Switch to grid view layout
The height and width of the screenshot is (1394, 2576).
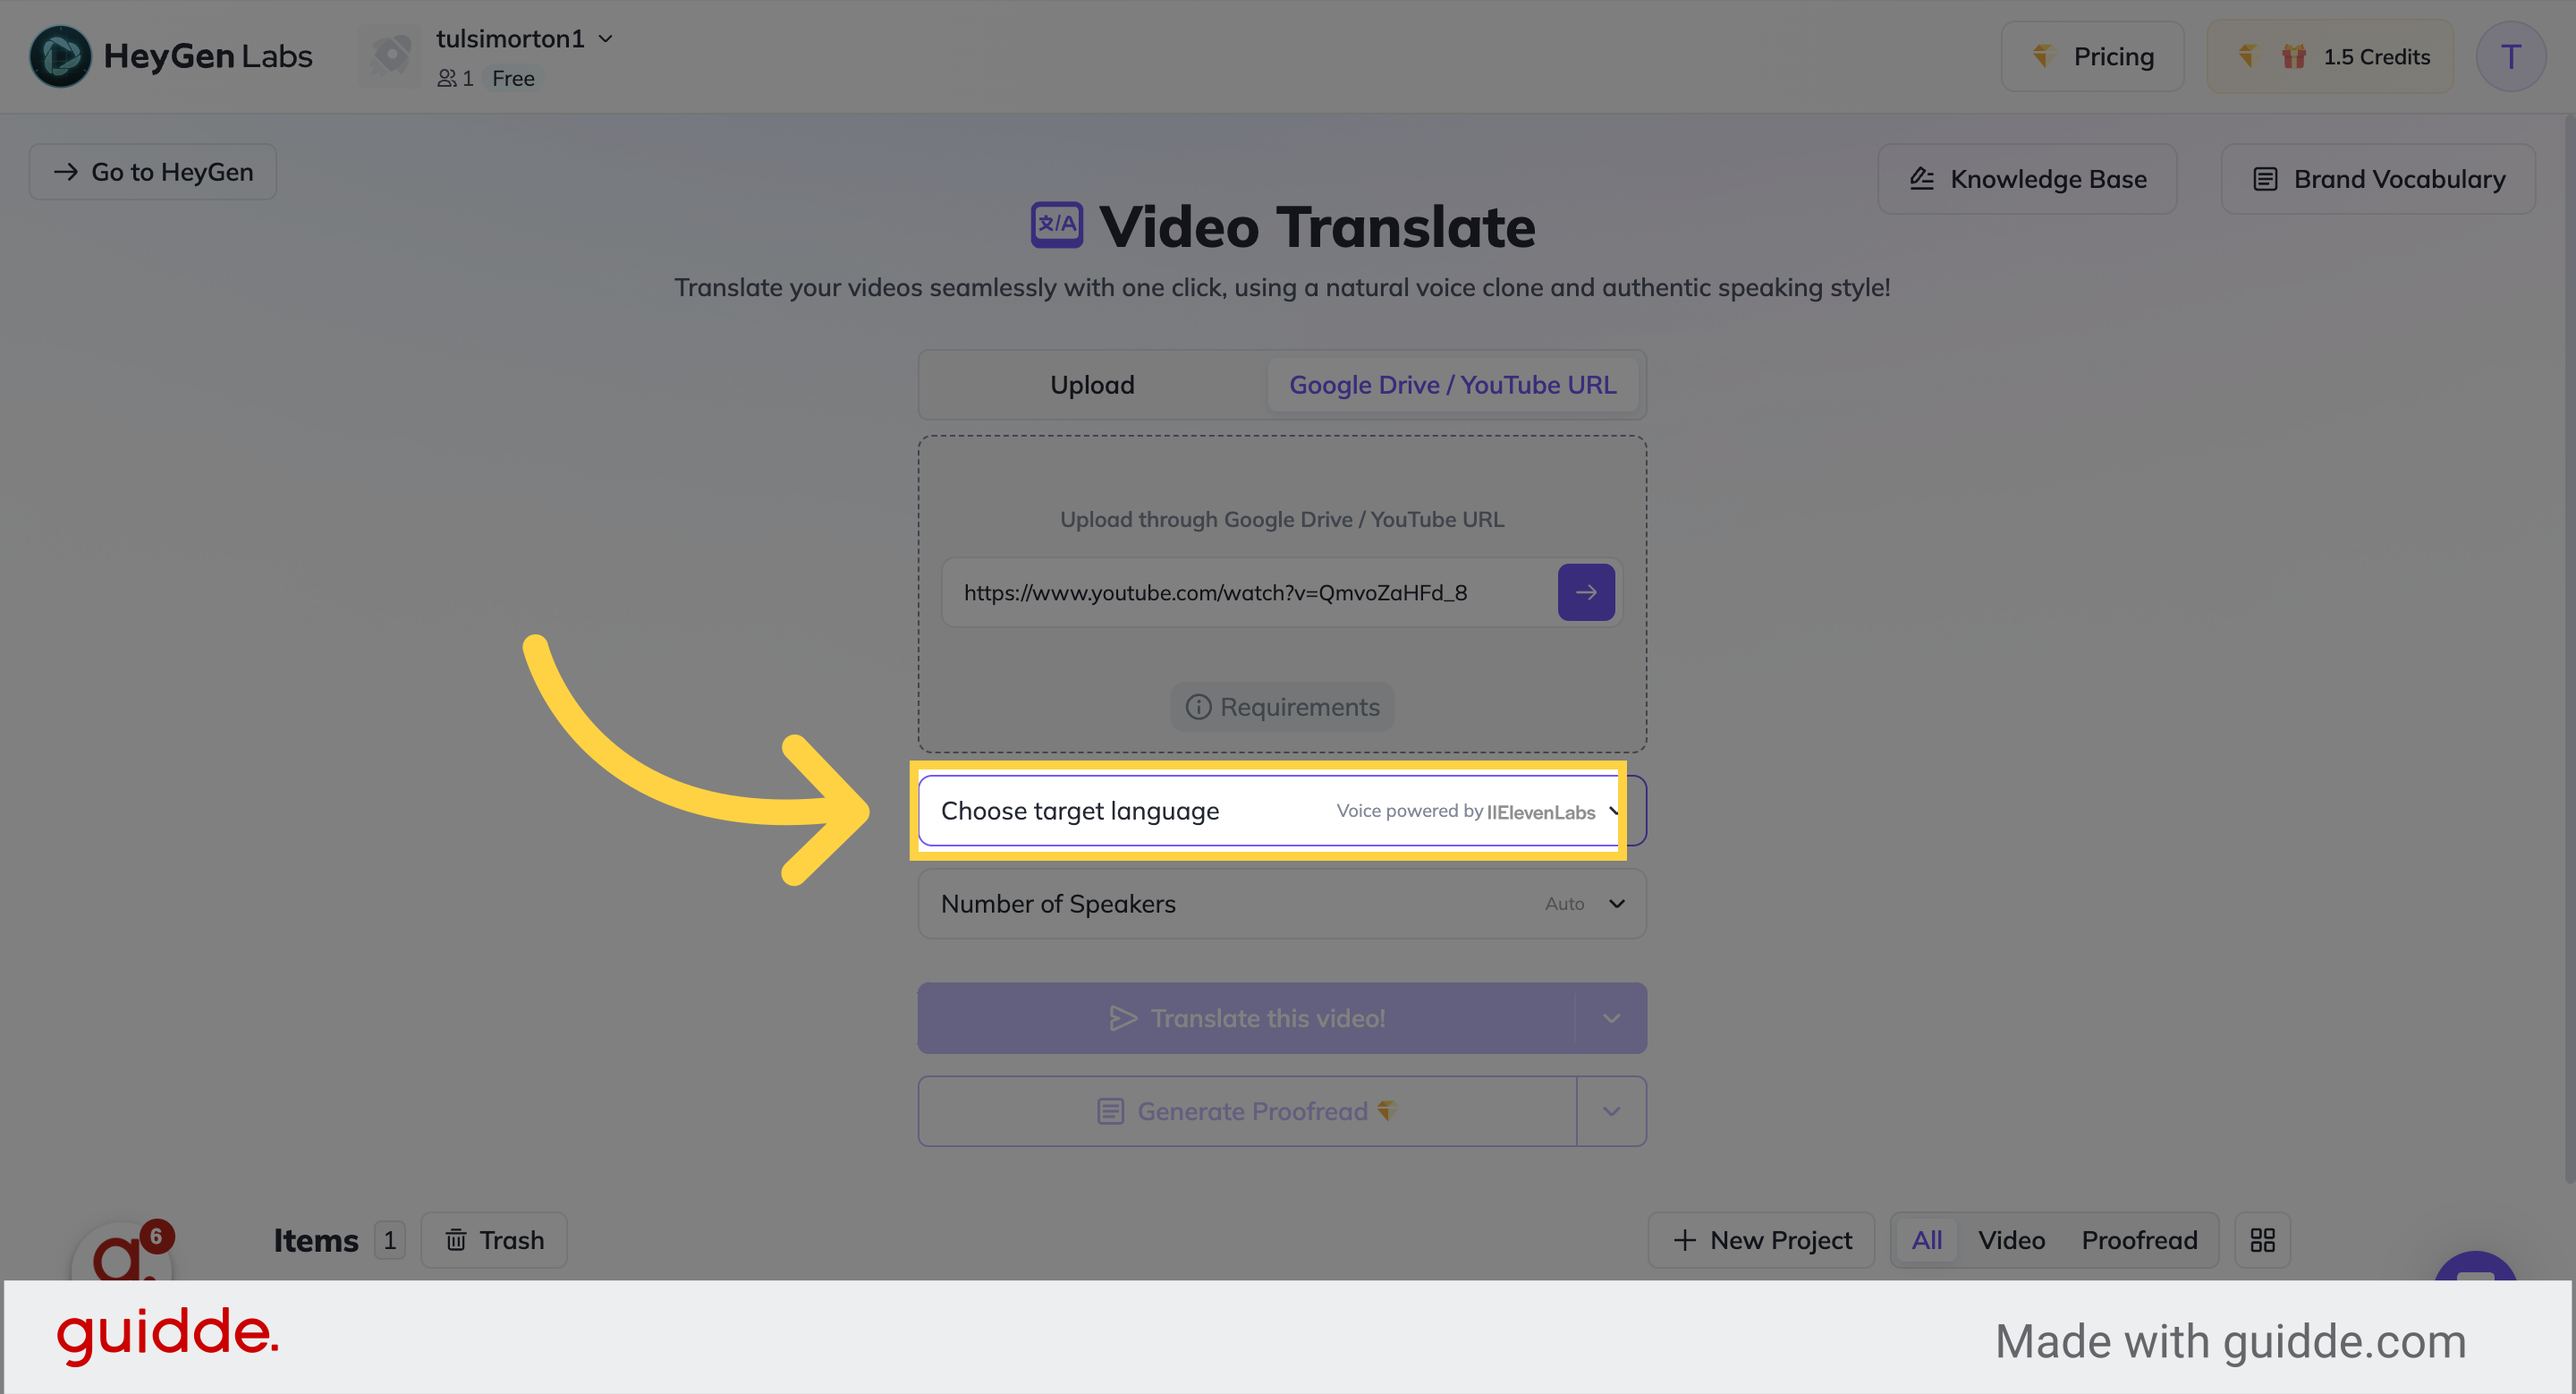click(x=2262, y=1240)
